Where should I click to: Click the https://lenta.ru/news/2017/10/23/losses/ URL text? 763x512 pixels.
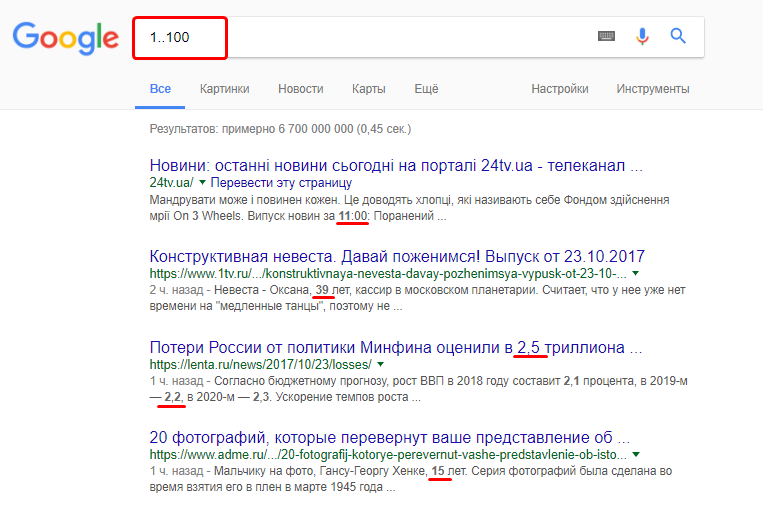pos(260,365)
